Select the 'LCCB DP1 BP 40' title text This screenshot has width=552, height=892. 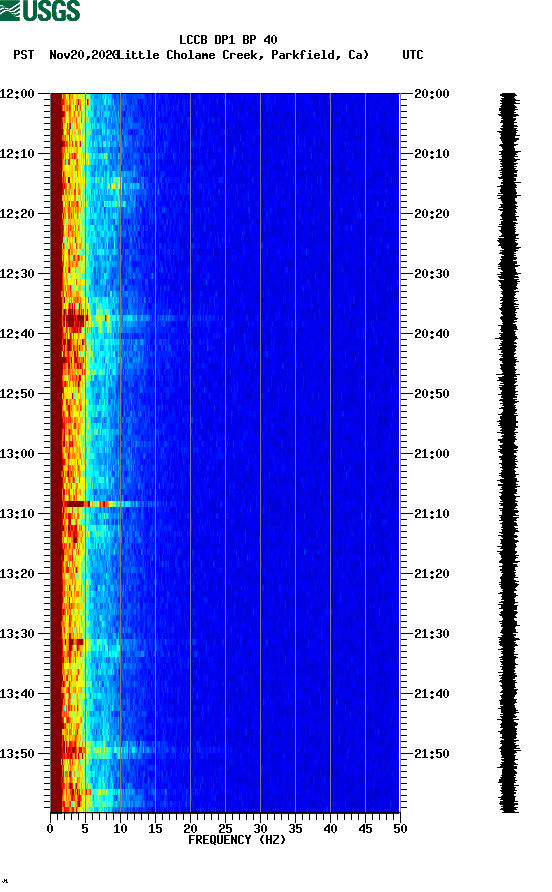[x=228, y=40]
